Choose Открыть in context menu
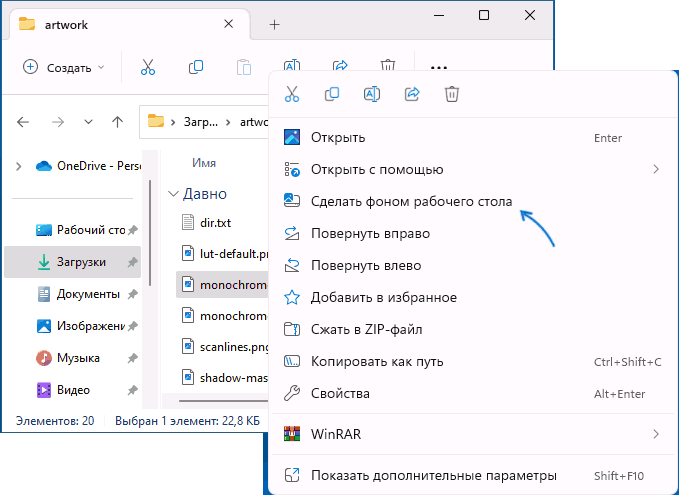Image resolution: width=679 pixels, height=495 pixels. click(473, 138)
